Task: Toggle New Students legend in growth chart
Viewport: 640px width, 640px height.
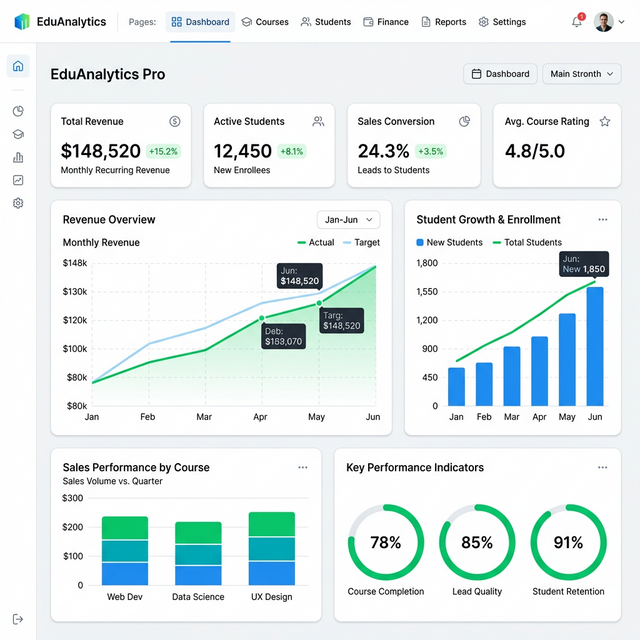Action: pyautogui.click(x=449, y=243)
